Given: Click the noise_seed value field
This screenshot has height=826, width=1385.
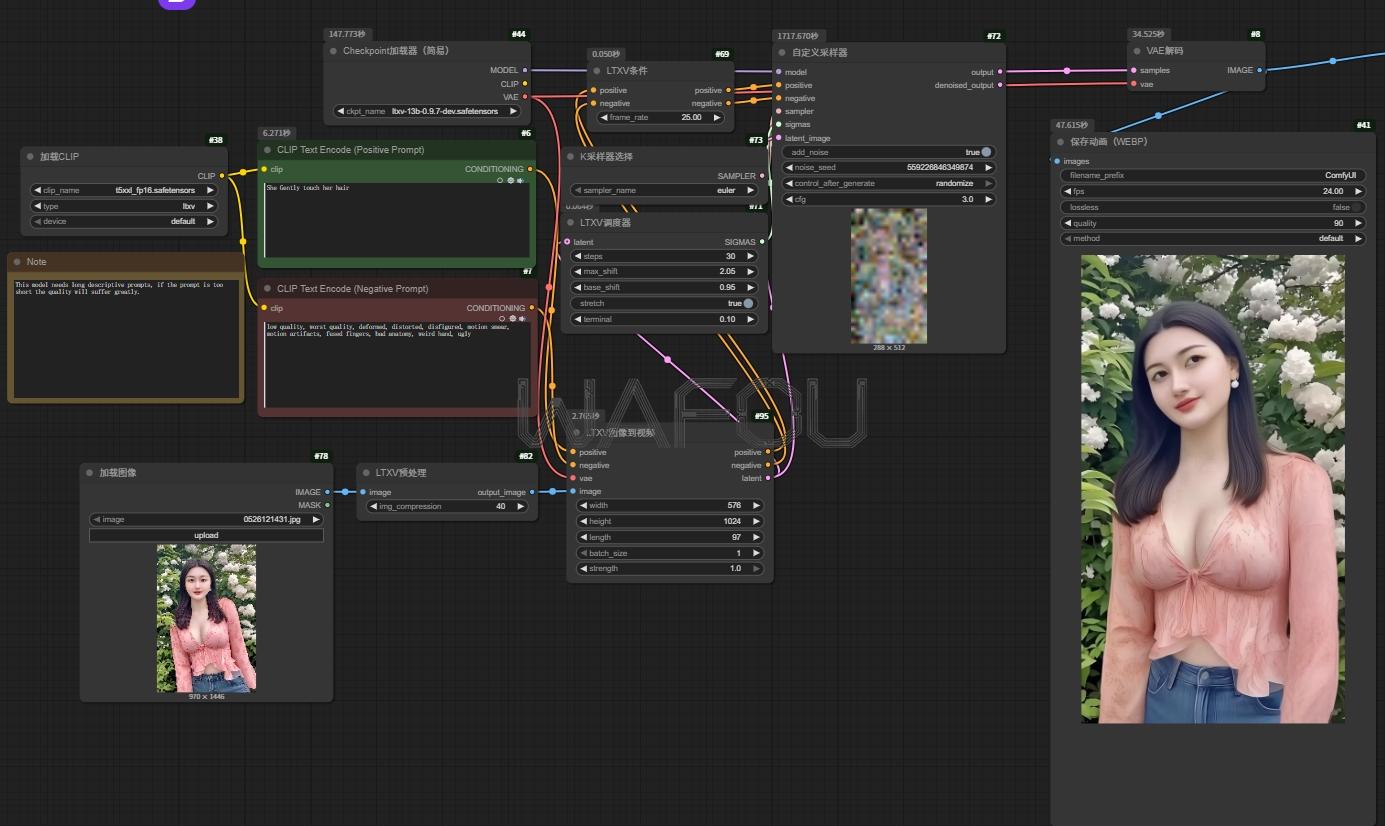Looking at the screenshot, I should (889, 167).
